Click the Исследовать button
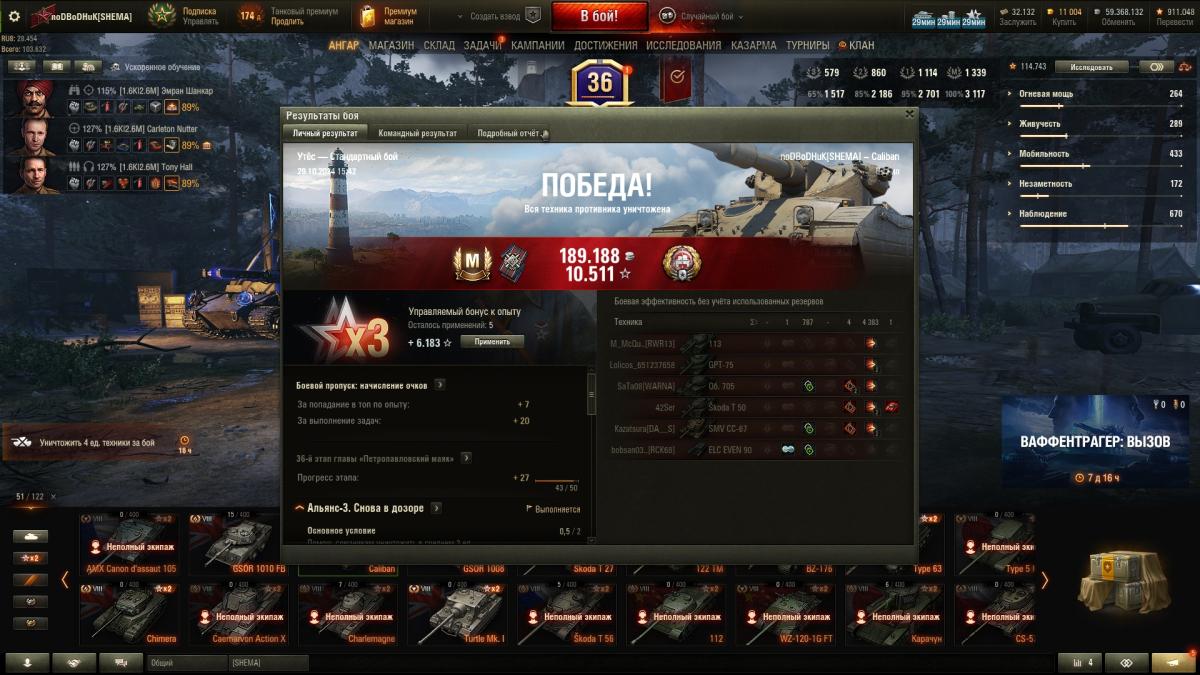 pyautogui.click(x=1091, y=67)
